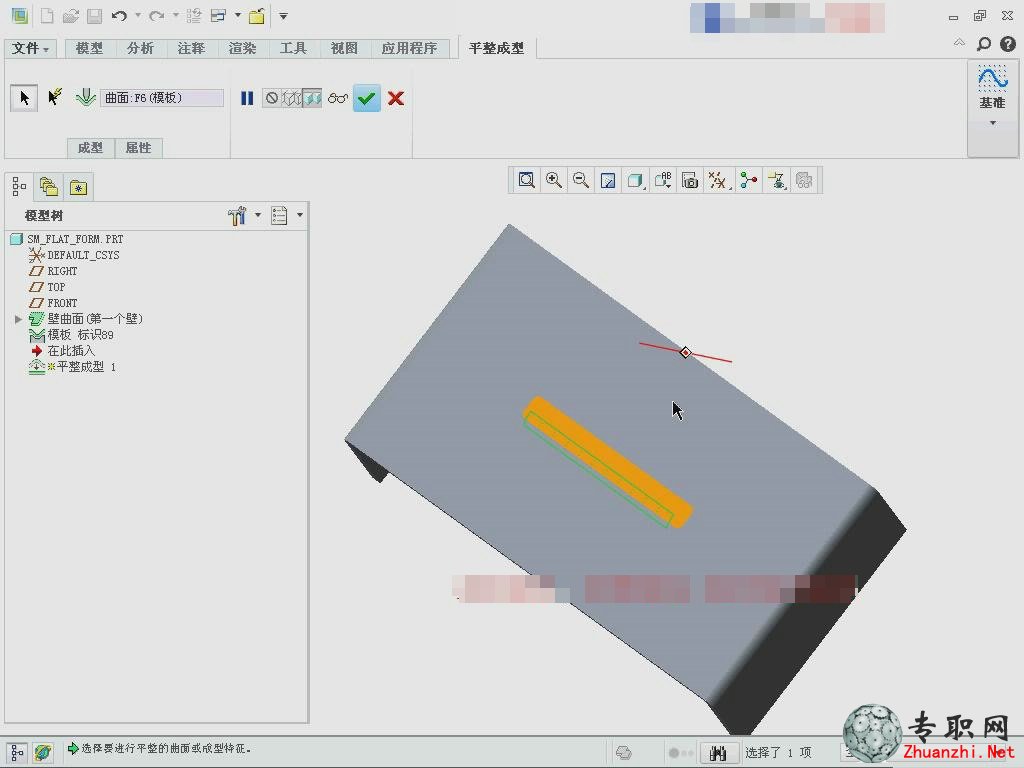Expand the 壁曲面(第一个壁) tree node
Viewport: 1024px width, 768px height.
pyautogui.click(x=18, y=319)
